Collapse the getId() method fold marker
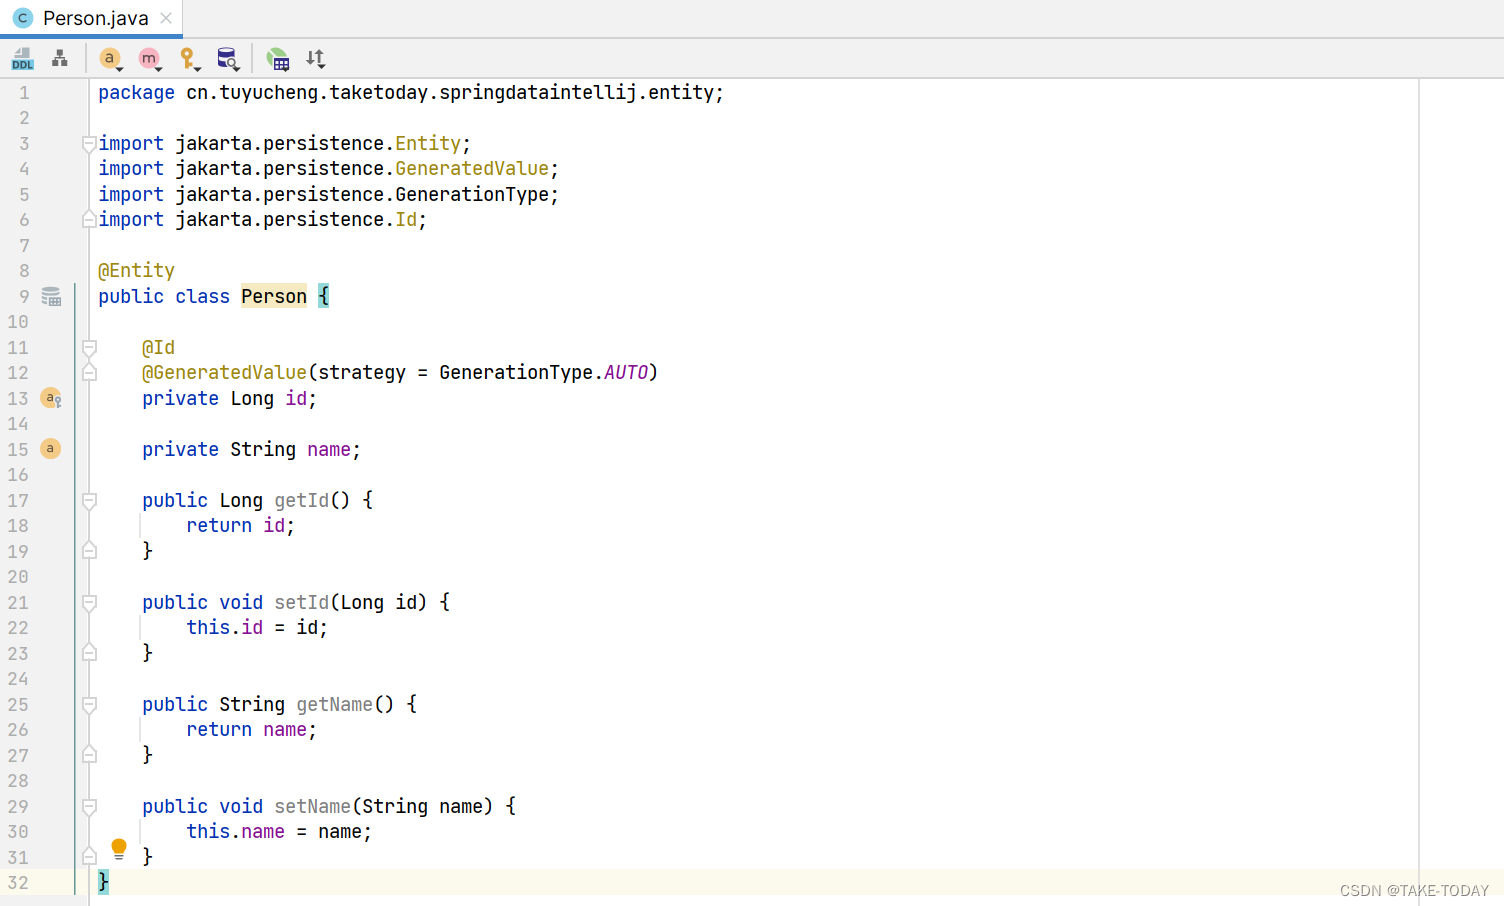The image size is (1504, 906). (89, 501)
